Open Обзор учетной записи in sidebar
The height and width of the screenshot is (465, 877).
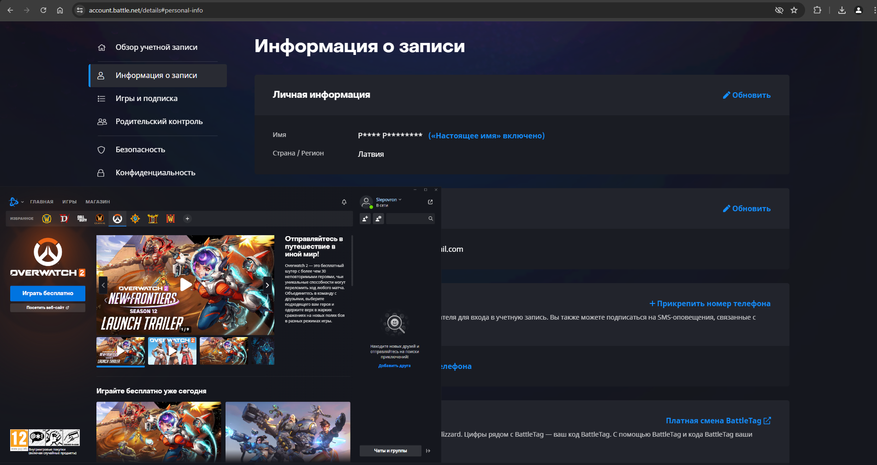[157, 48]
